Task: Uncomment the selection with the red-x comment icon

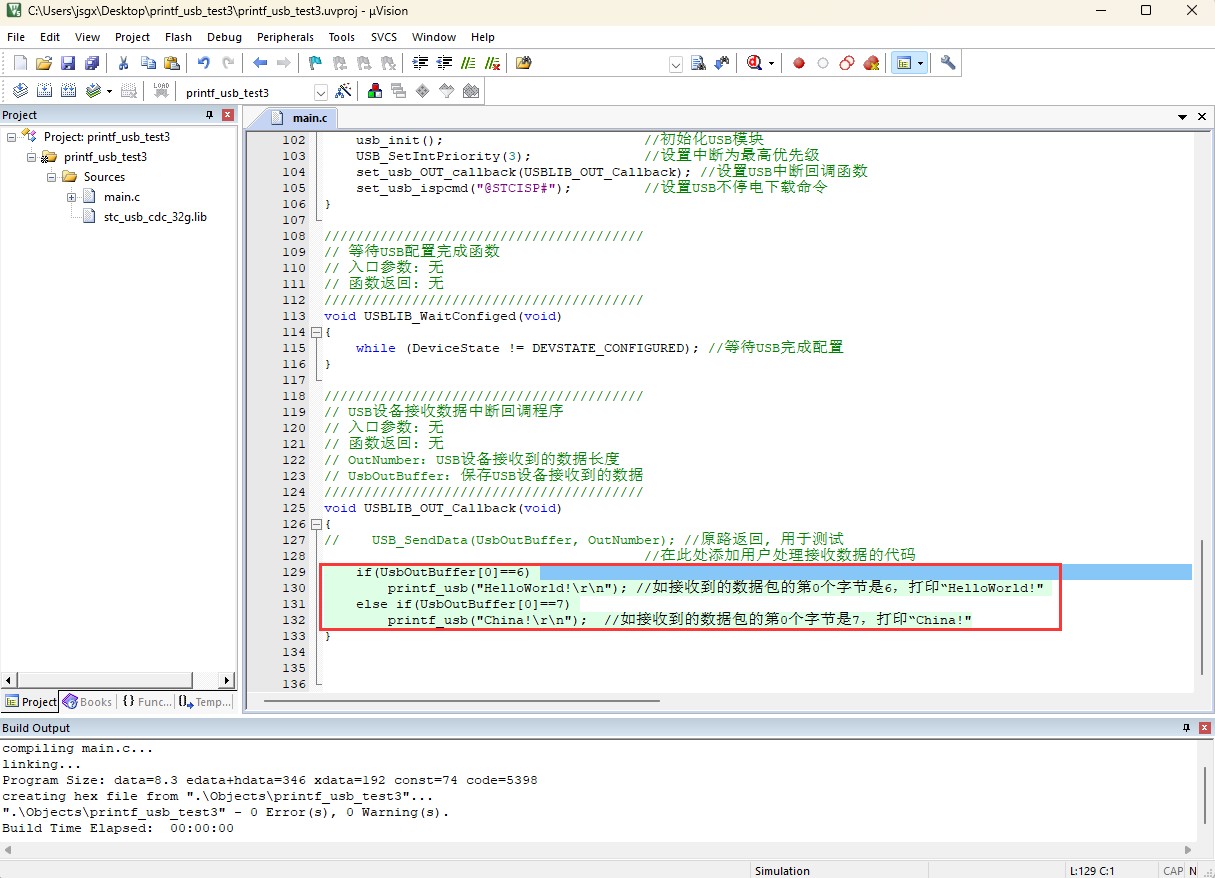Action: [x=493, y=63]
